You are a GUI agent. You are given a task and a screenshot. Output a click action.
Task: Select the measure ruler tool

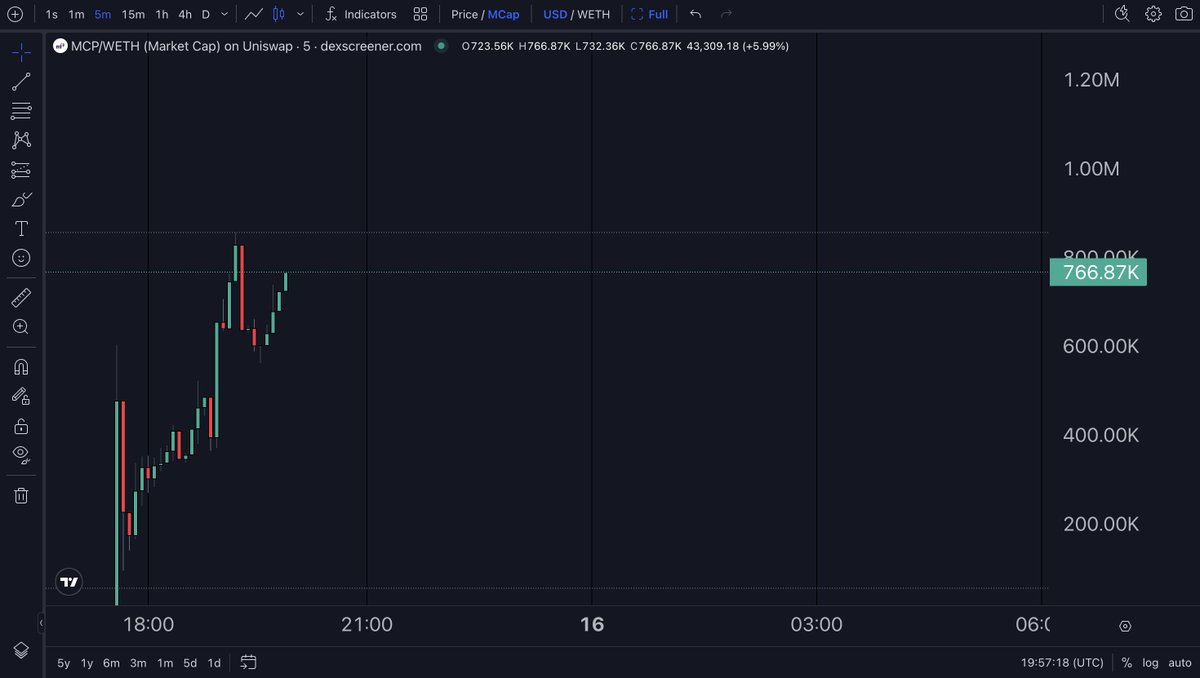click(21, 296)
